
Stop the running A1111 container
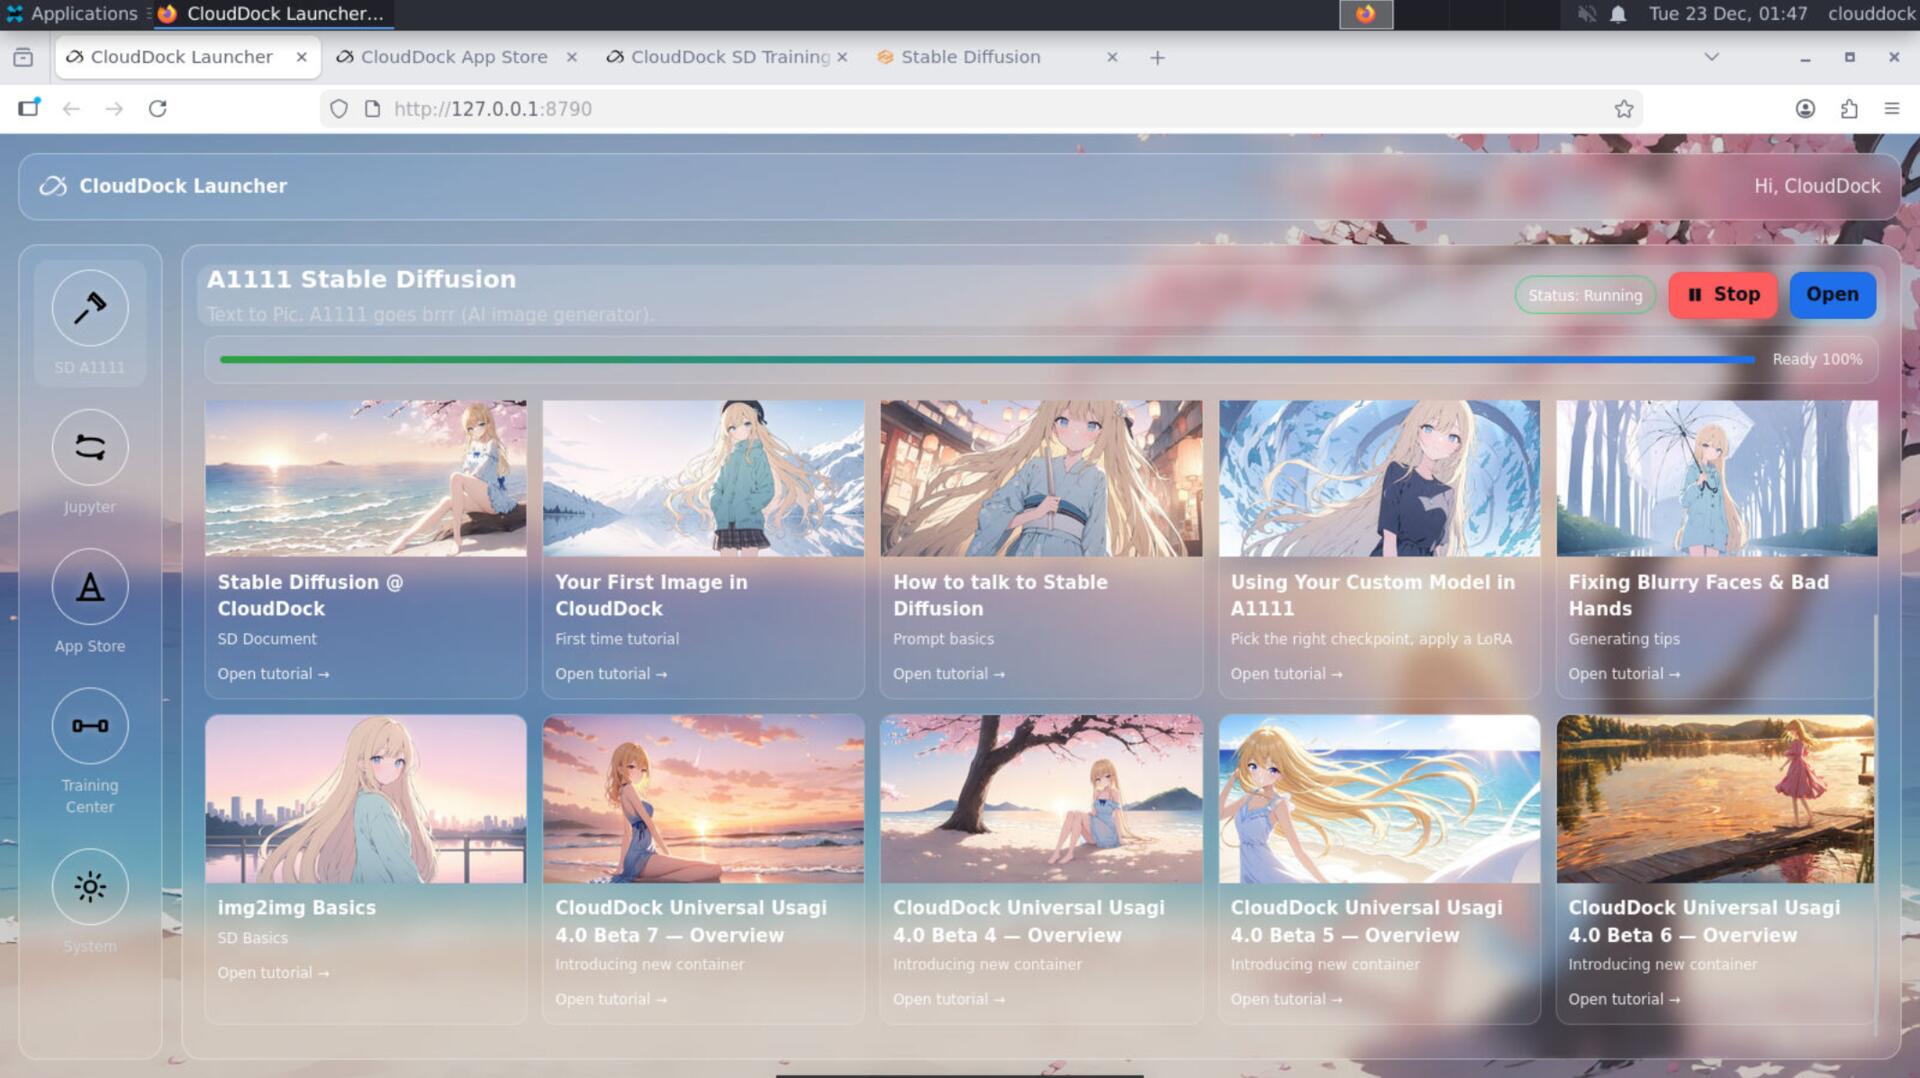point(1722,294)
